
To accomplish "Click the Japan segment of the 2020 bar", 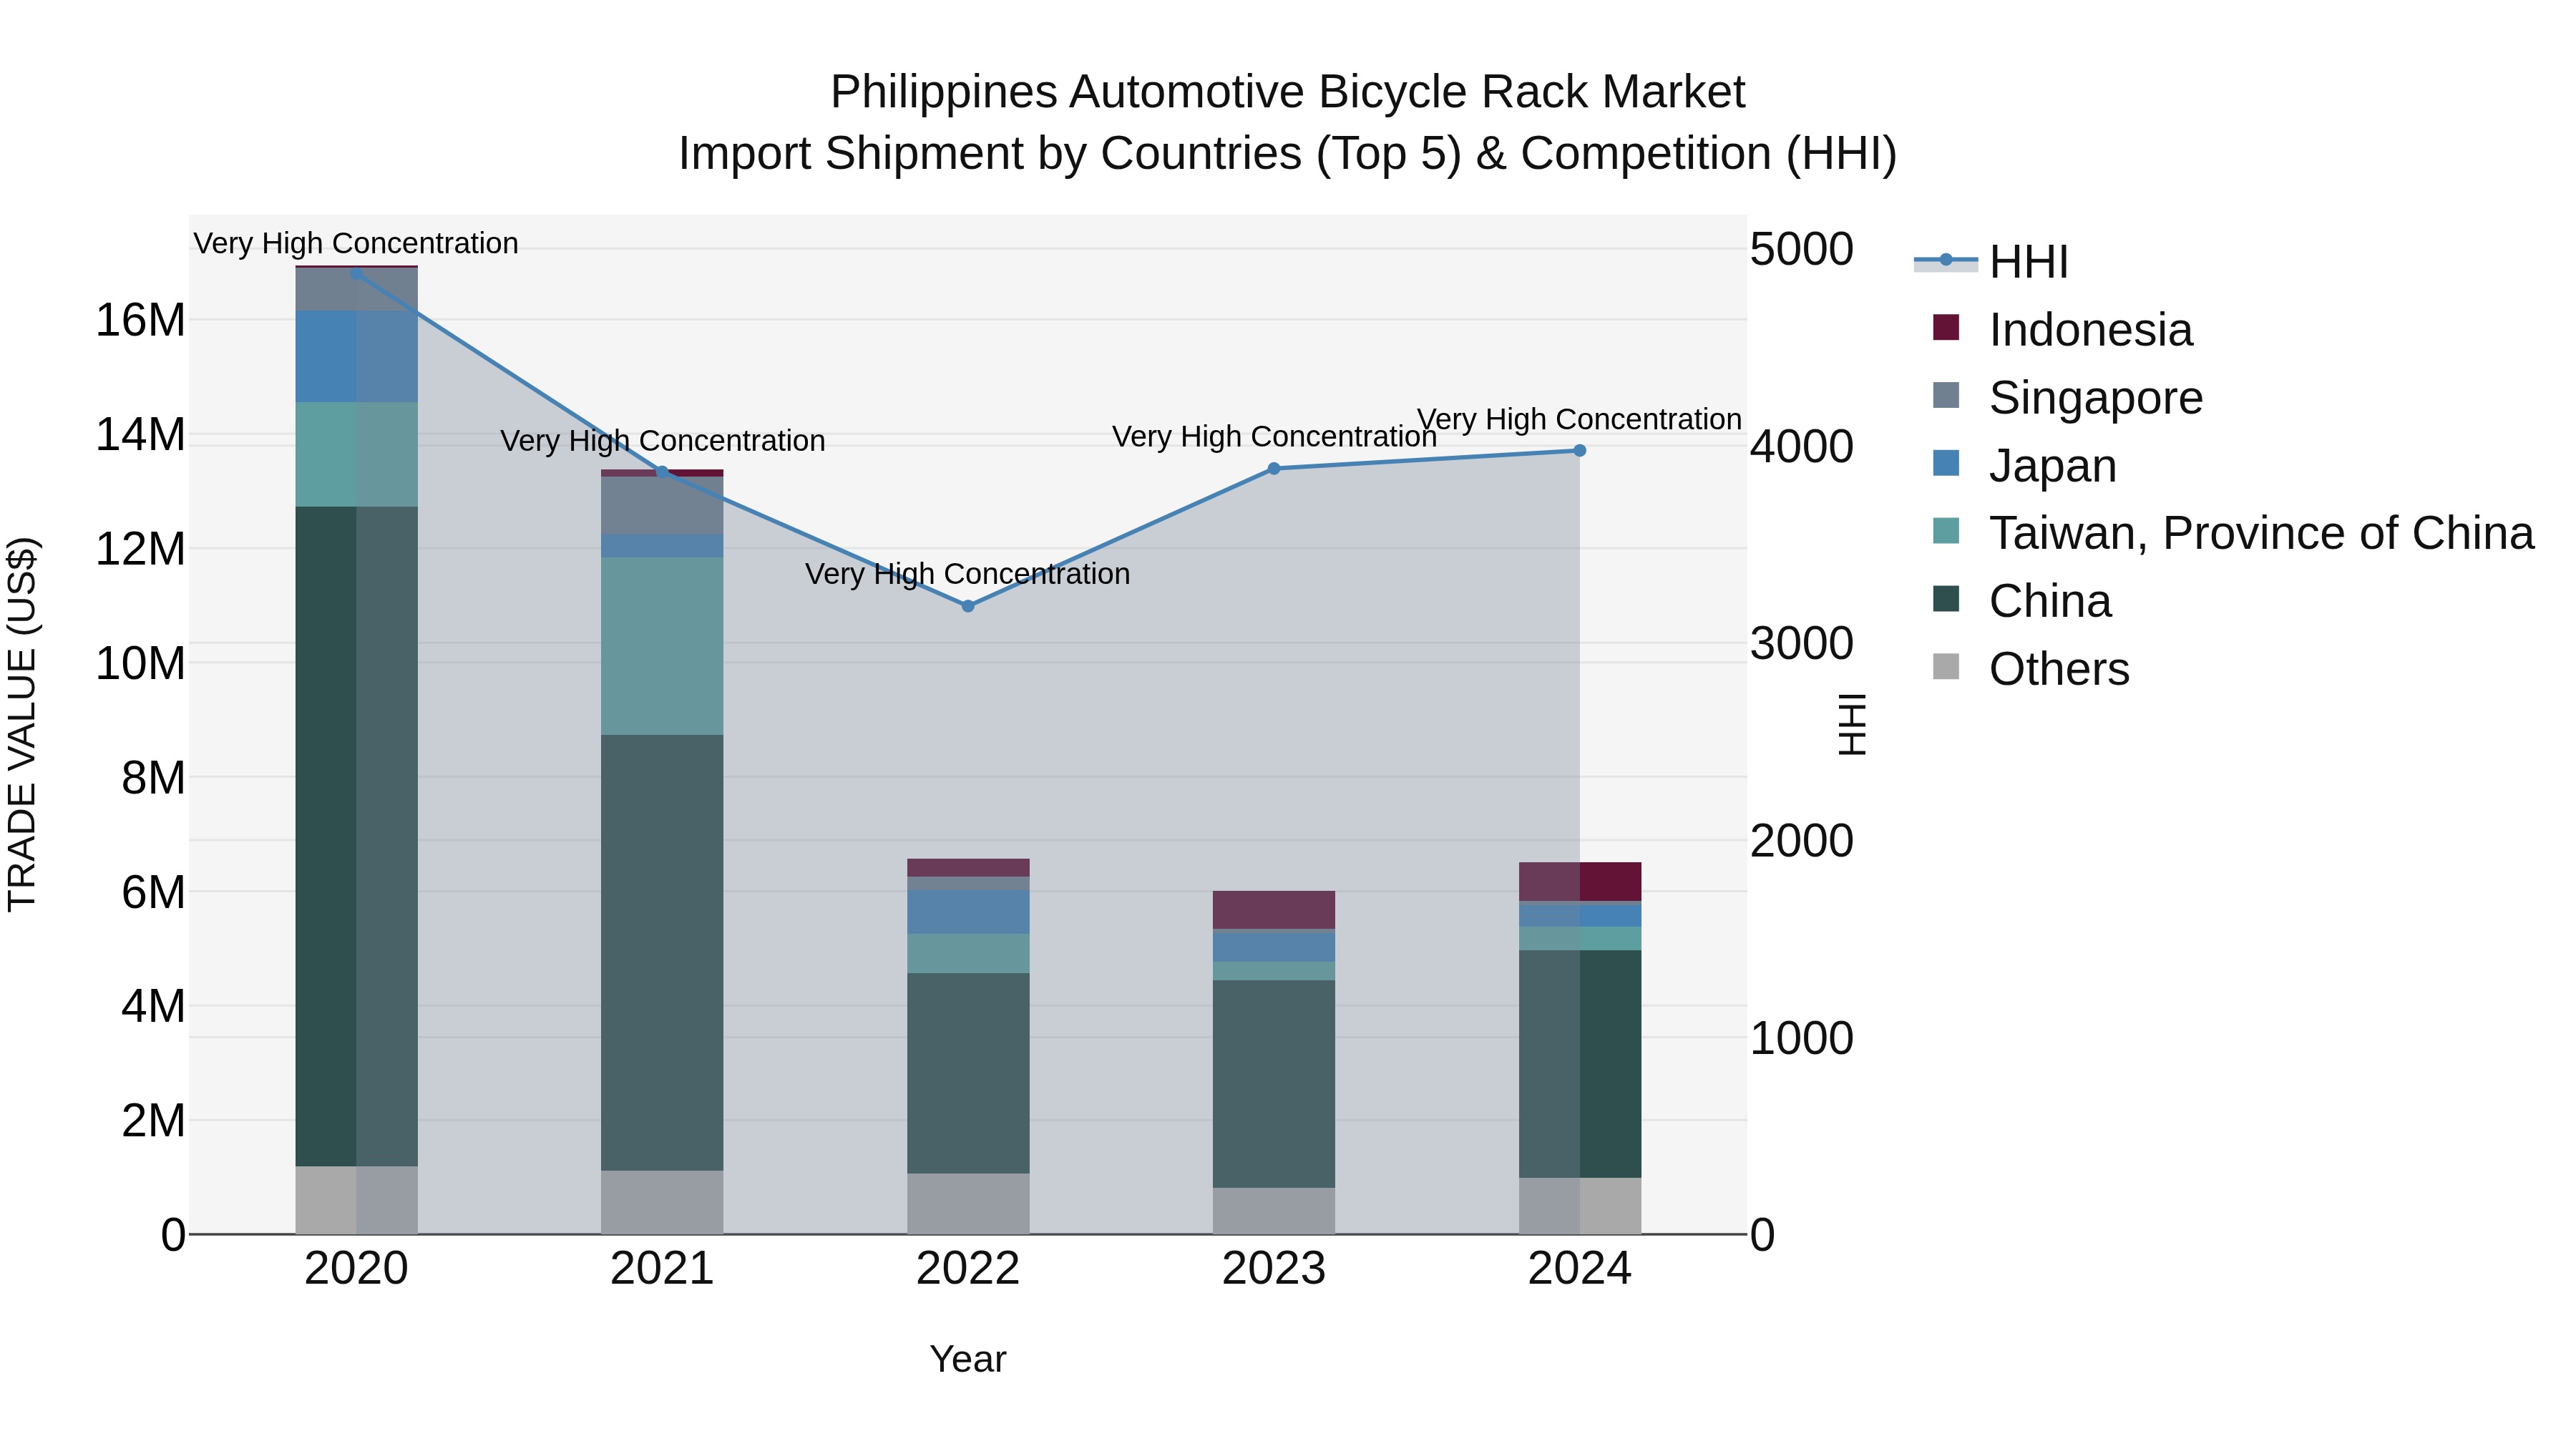I will (x=356, y=357).
